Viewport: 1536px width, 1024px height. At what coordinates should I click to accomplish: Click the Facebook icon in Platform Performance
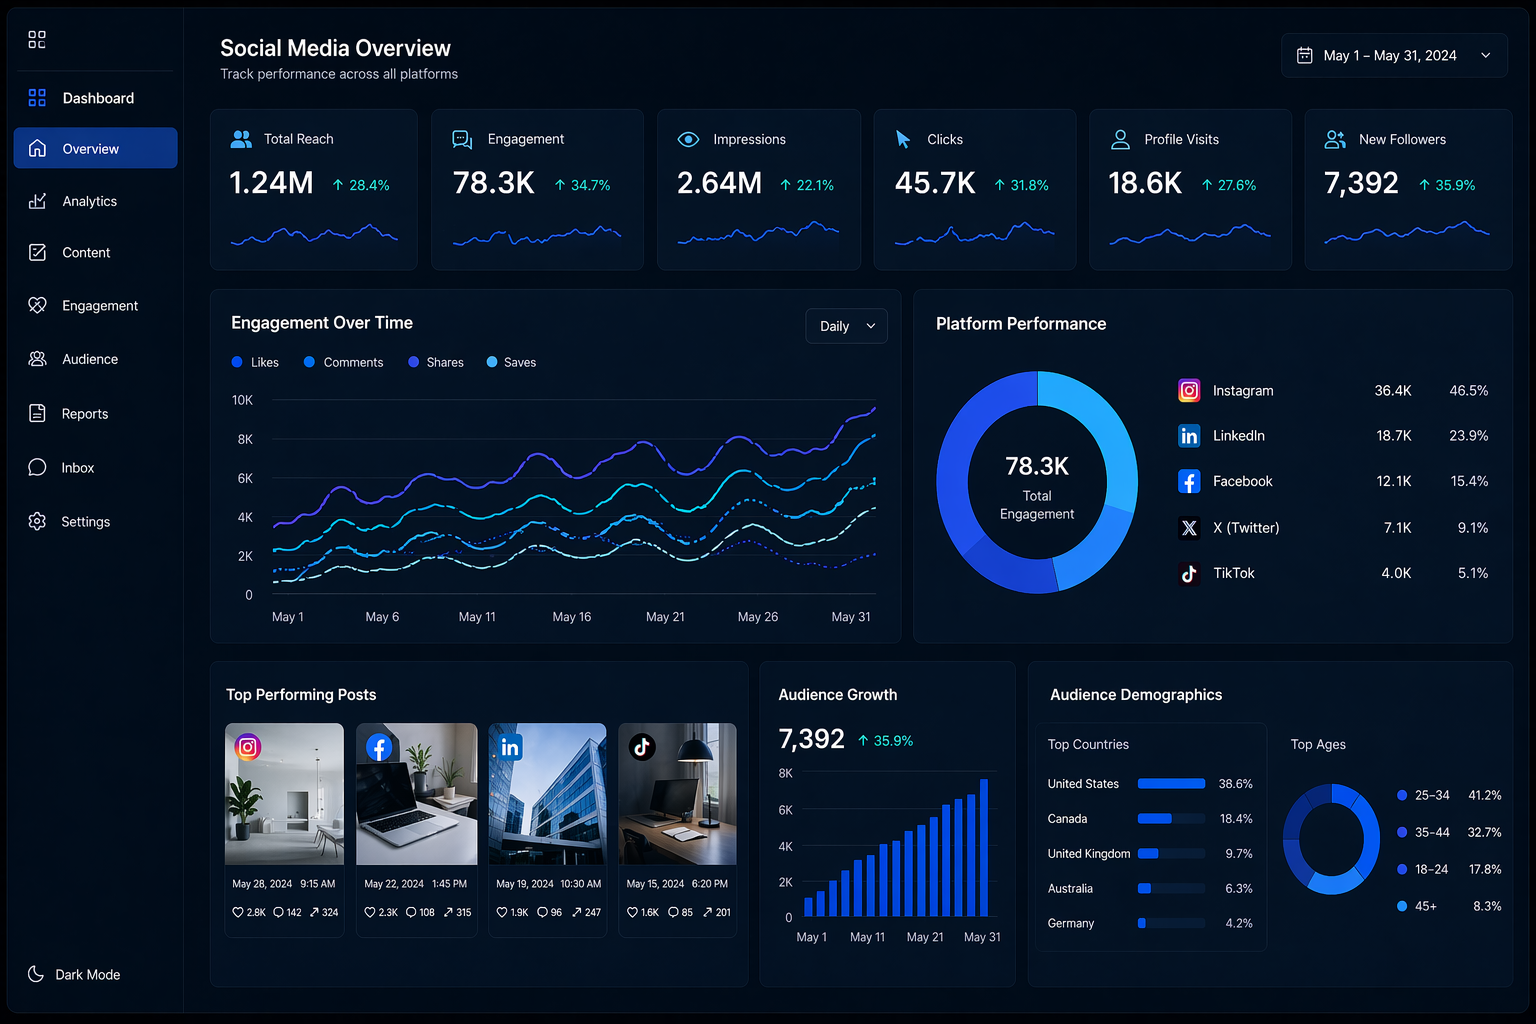[1189, 482]
